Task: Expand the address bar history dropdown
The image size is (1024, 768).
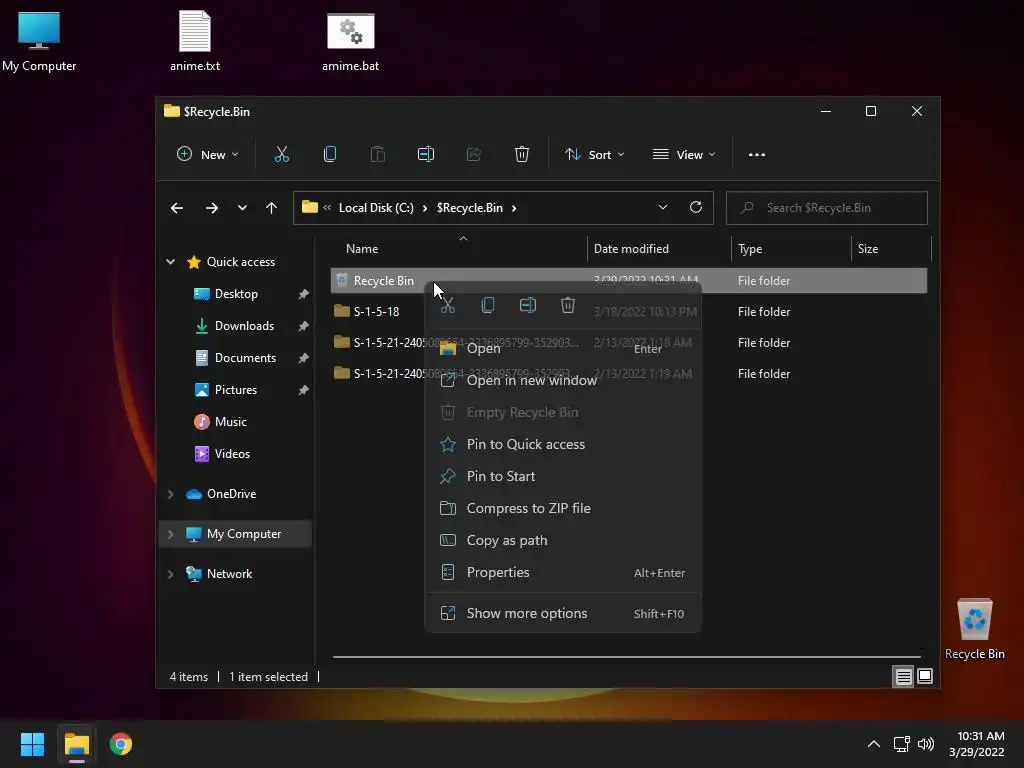Action: [x=663, y=207]
